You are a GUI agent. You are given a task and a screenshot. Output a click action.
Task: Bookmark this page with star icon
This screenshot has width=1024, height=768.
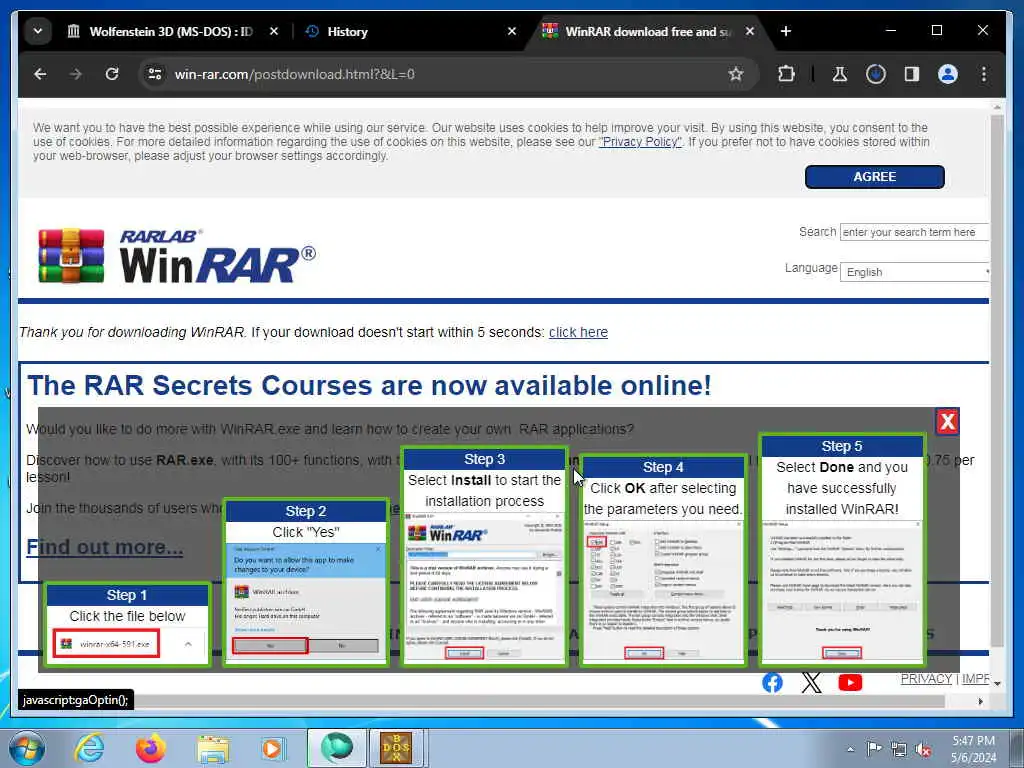(x=736, y=74)
